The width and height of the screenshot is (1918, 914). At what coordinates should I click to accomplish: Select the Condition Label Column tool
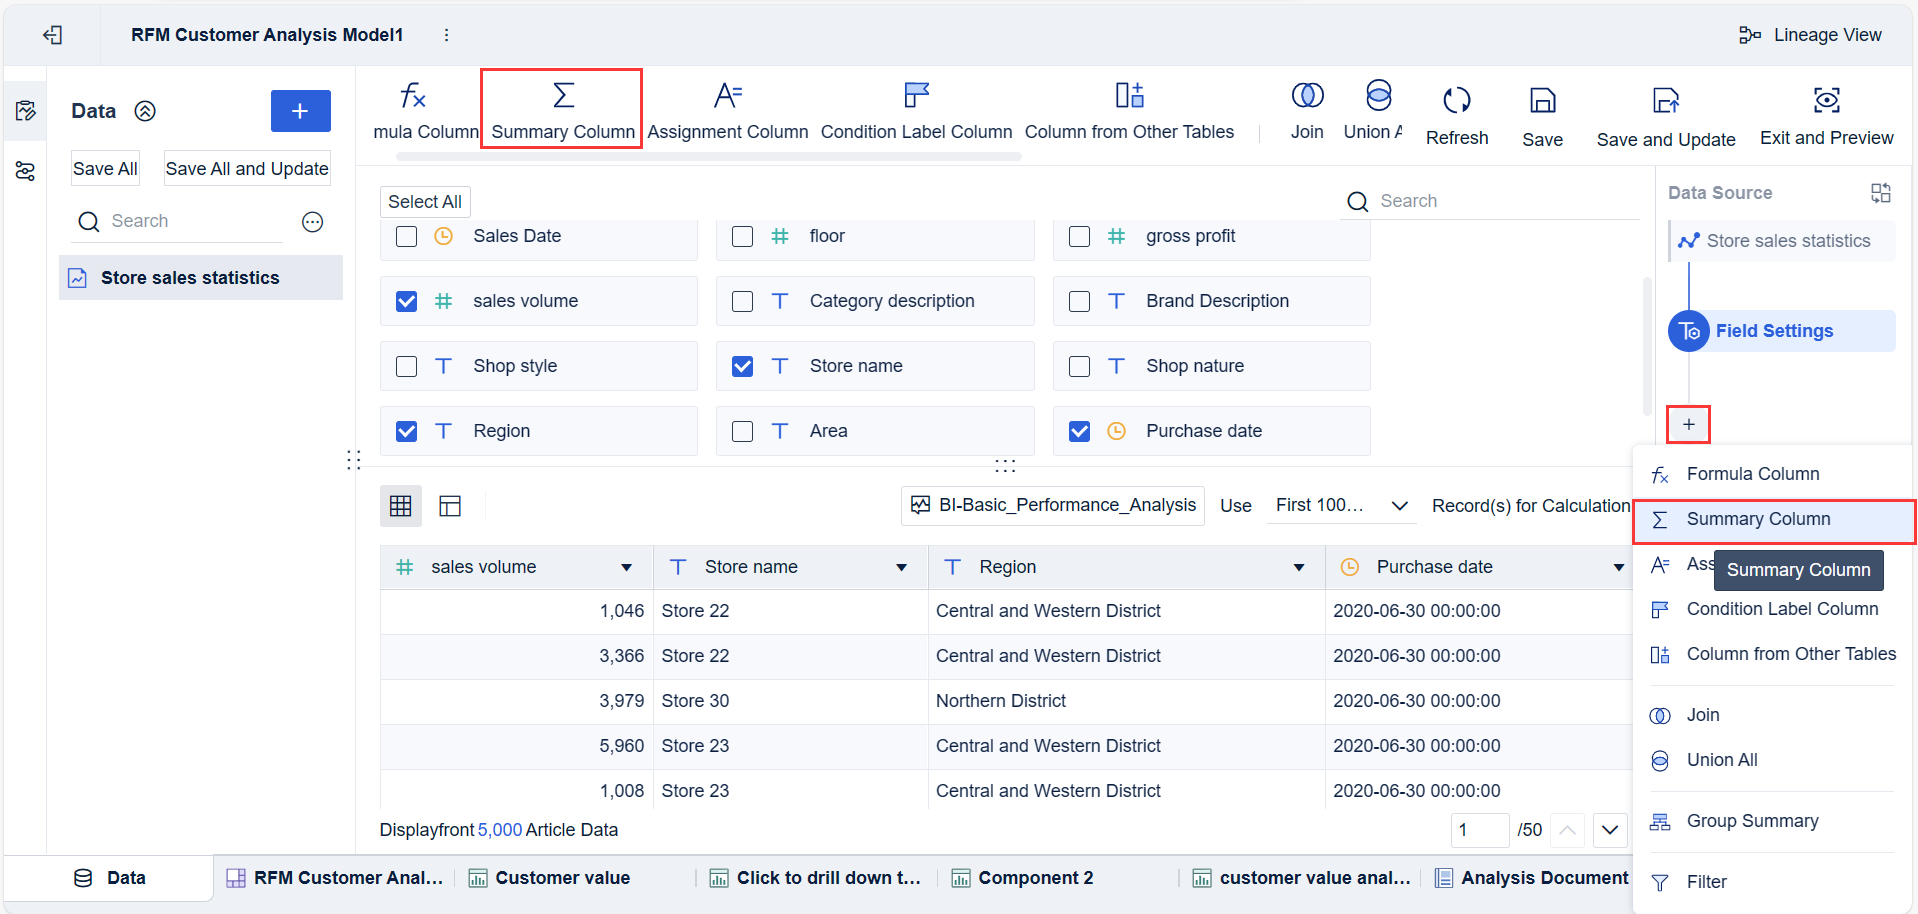[x=916, y=110]
